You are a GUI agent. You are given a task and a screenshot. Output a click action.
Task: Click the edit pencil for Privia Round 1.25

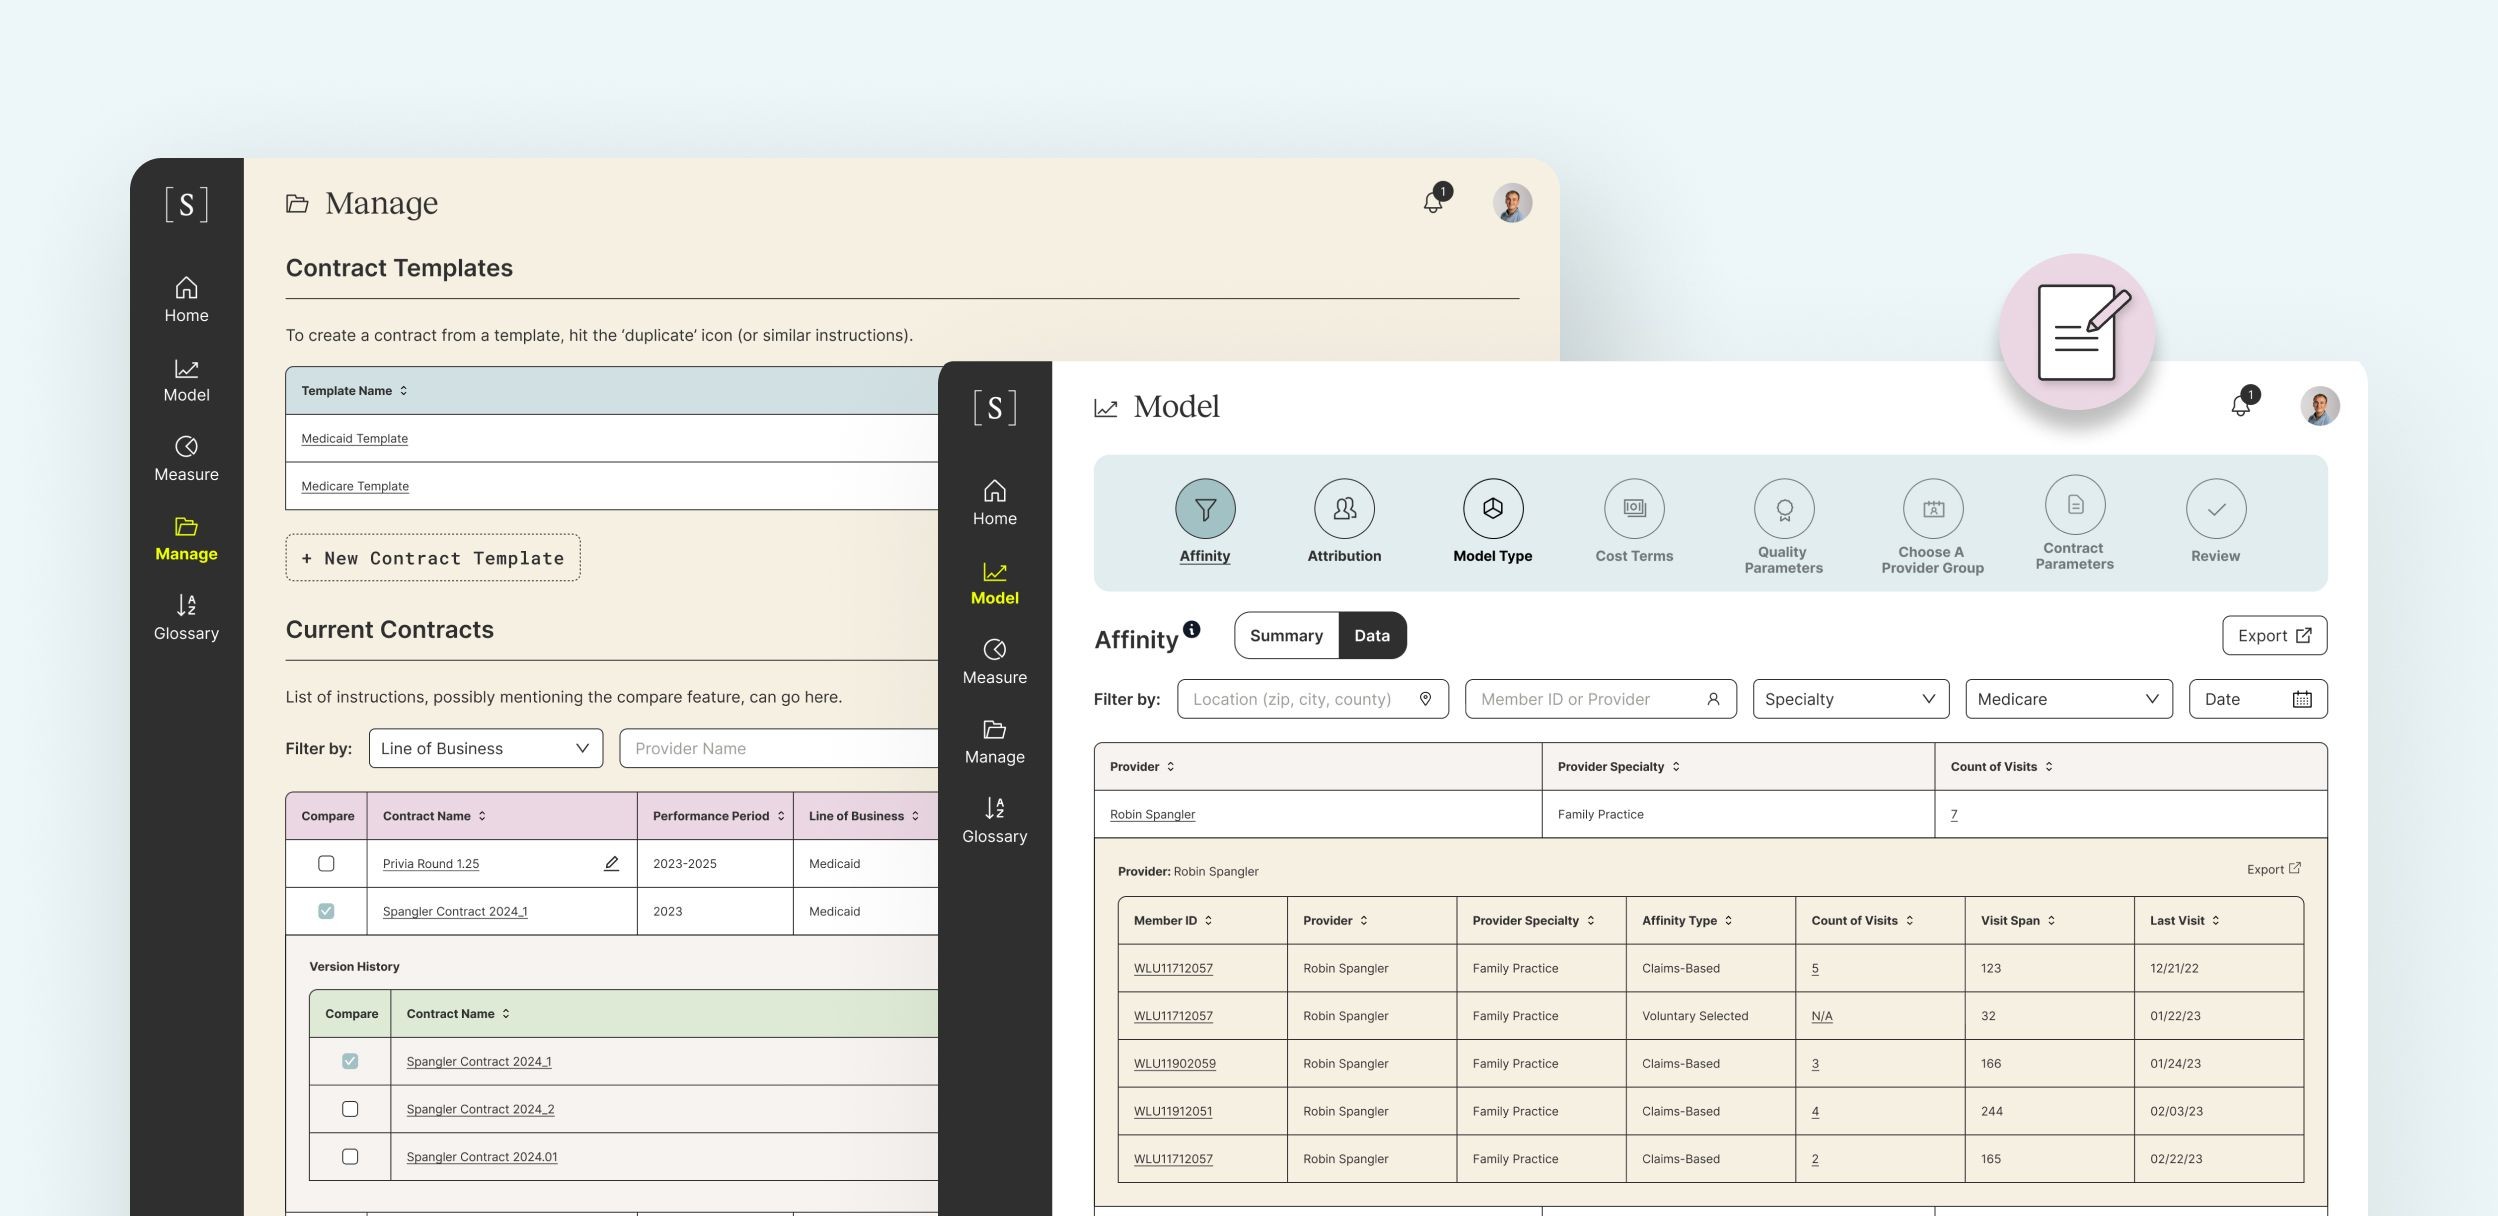[x=610, y=862]
